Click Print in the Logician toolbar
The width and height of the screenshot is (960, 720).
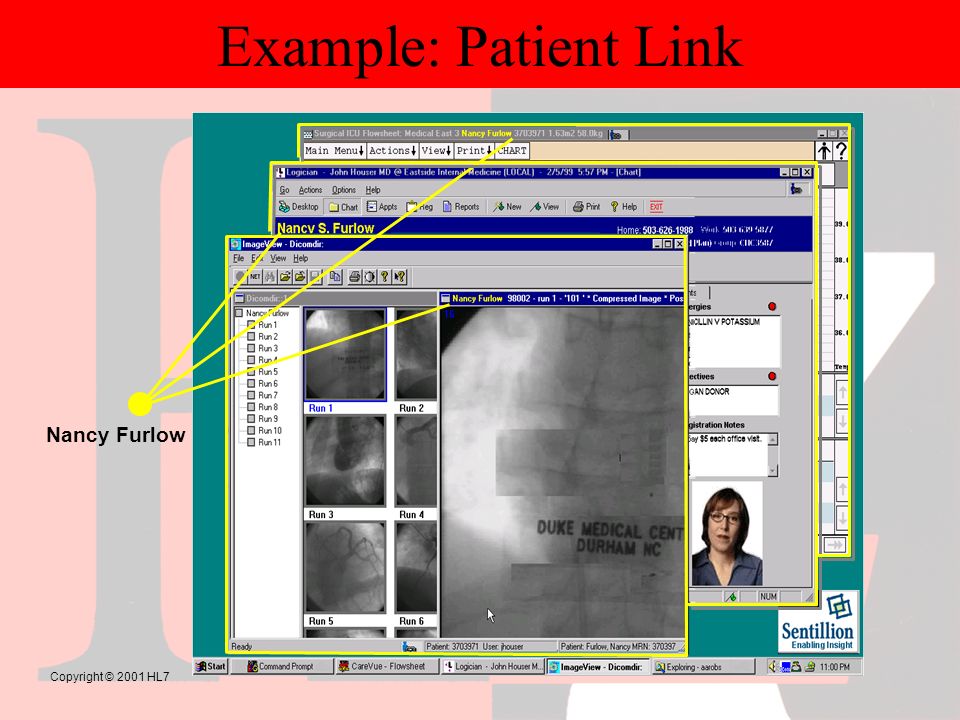click(587, 207)
